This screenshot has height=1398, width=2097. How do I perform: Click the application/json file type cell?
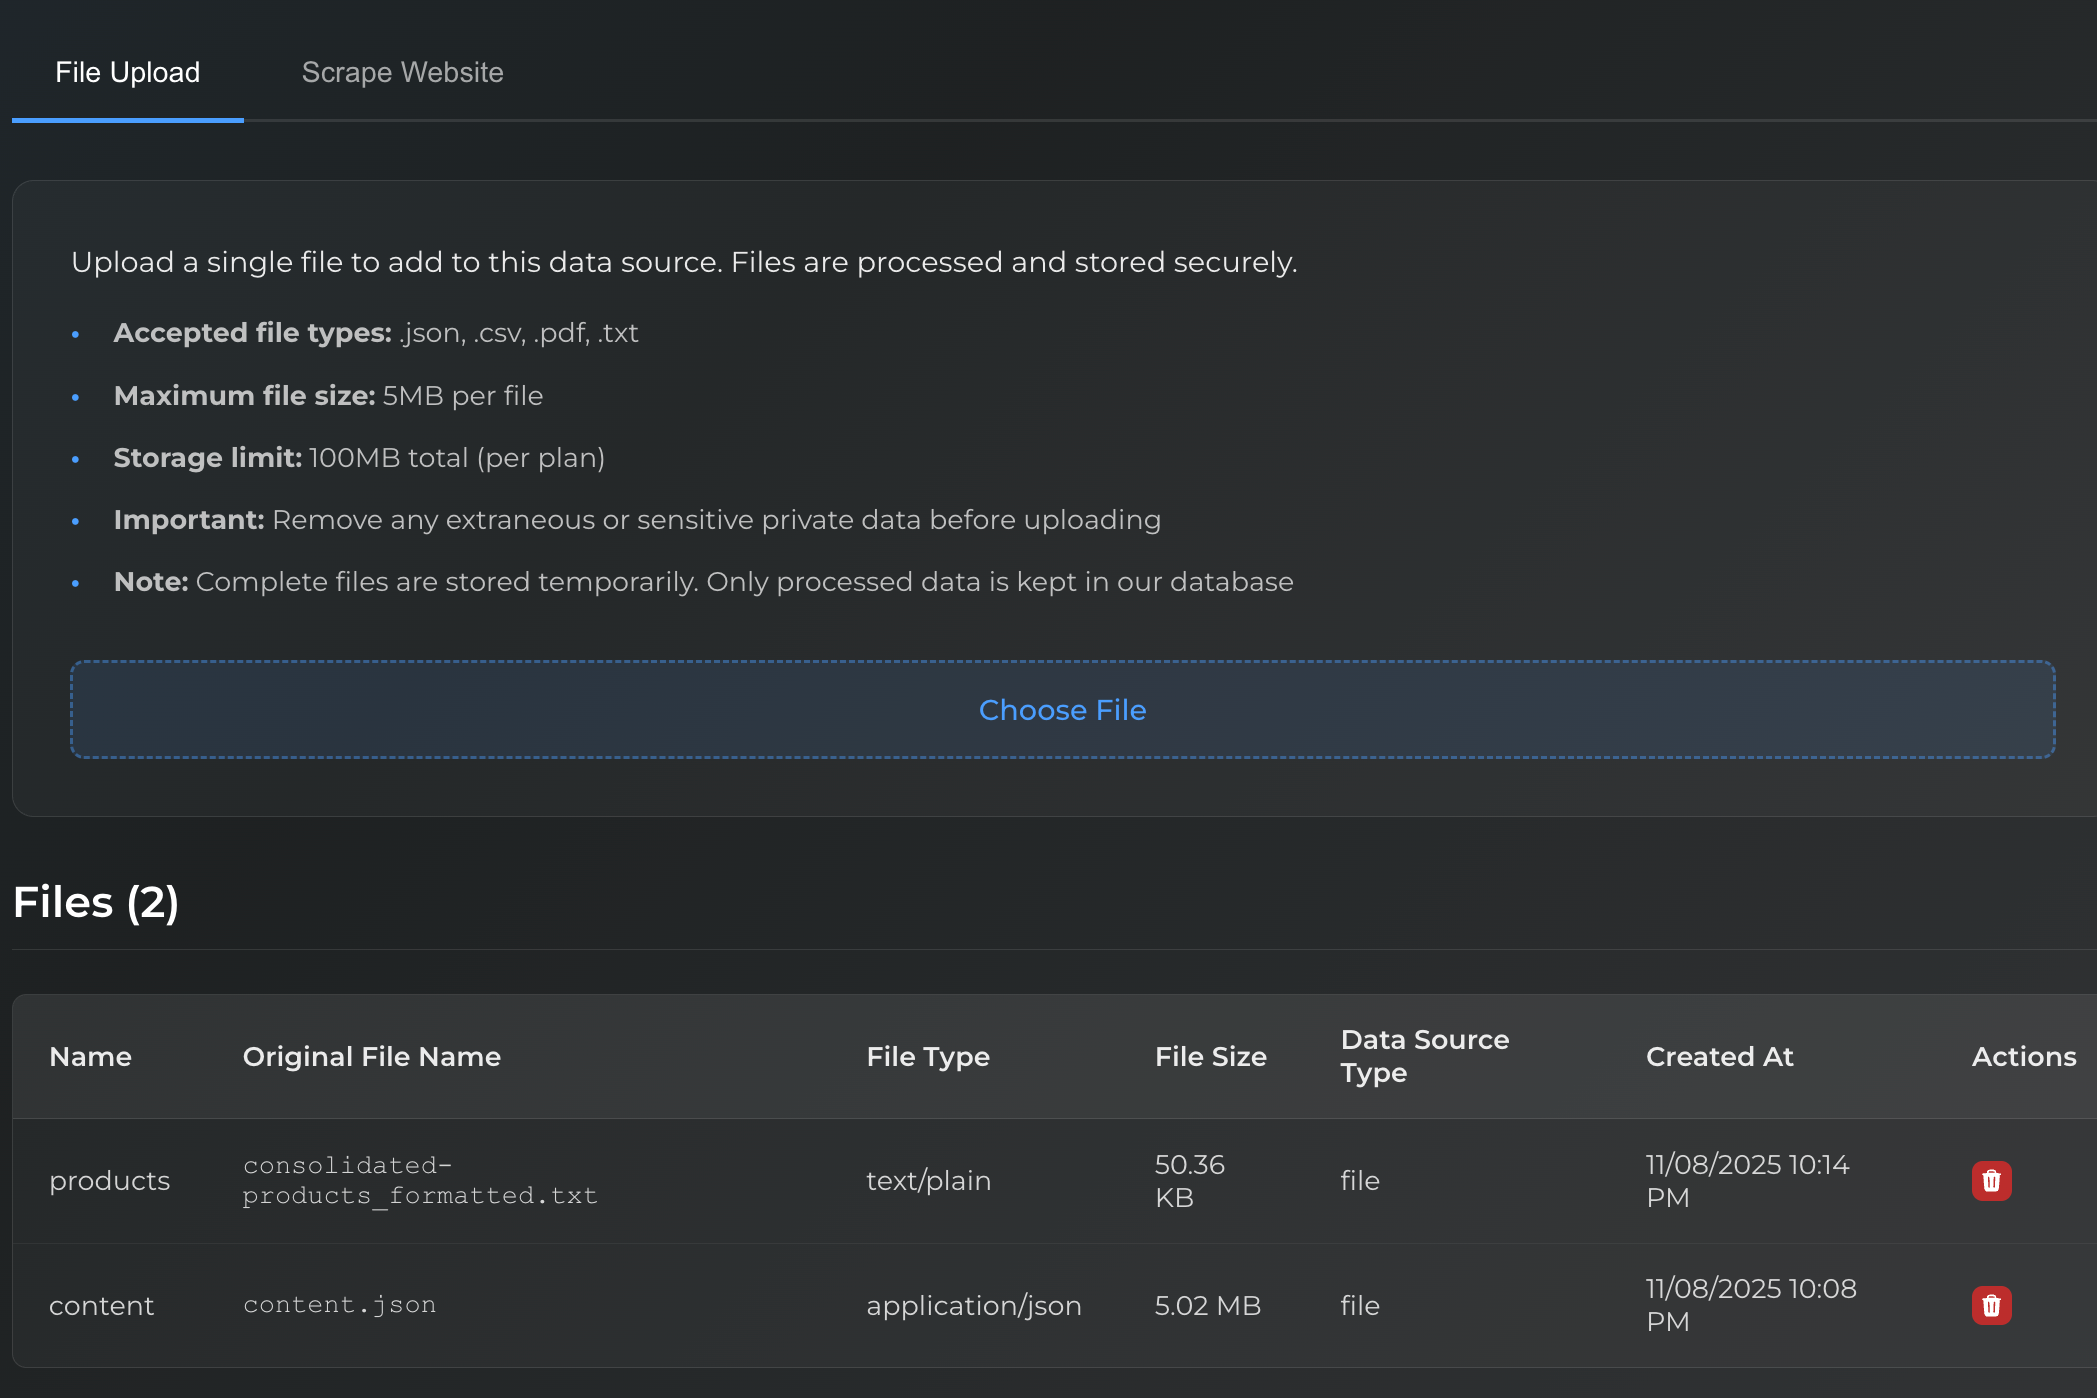[973, 1305]
